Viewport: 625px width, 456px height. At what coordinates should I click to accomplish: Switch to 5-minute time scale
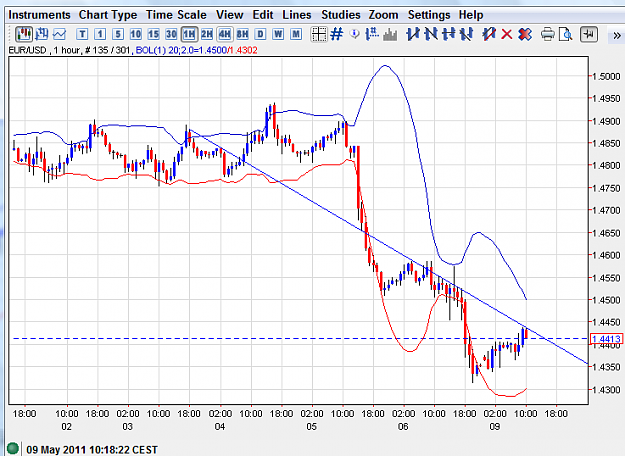[118, 34]
